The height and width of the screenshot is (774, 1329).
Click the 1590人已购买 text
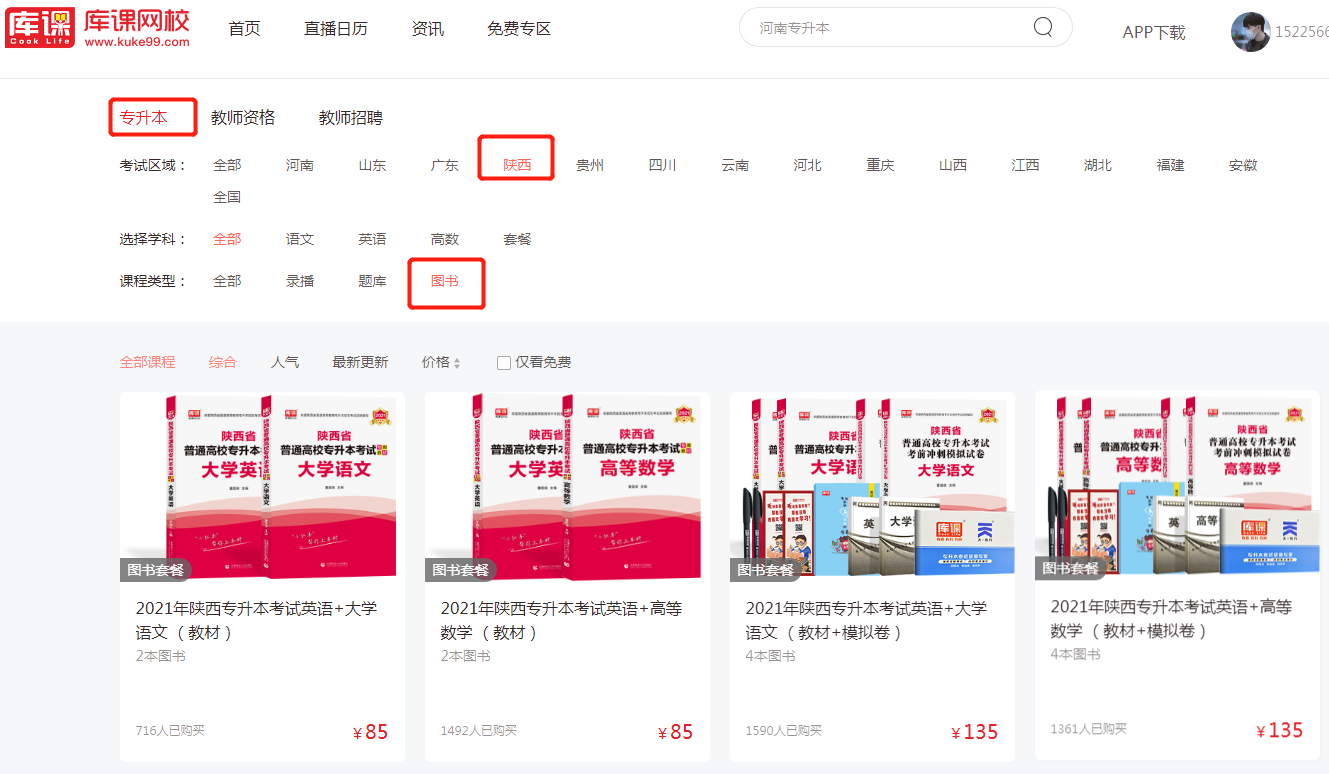[x=784, y=731]
